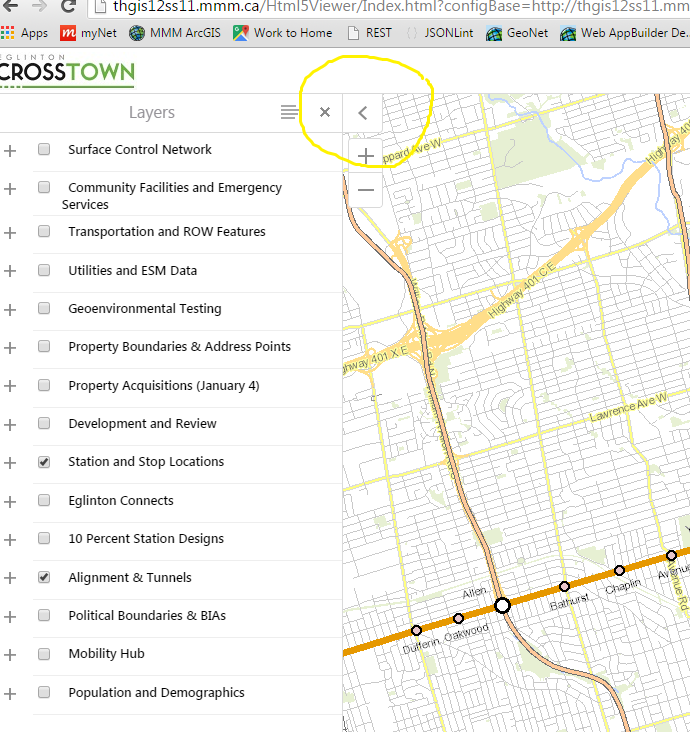Enable Transportation and ROW Features layer
The image size is (690, 732).
[44, 231]
